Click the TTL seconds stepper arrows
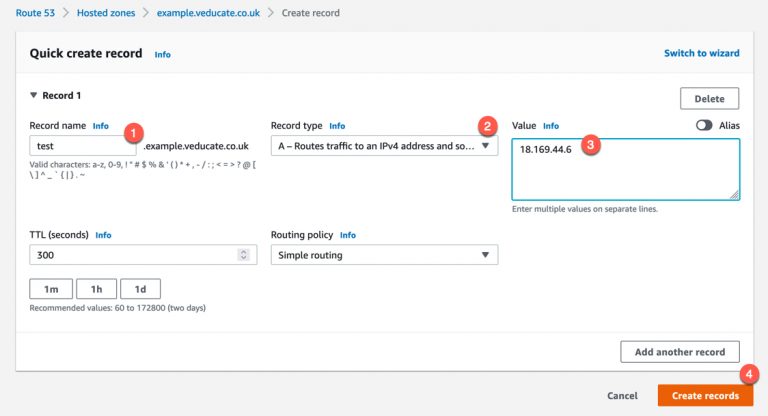Image resolution: width=768 pixels, height=416 pixels. 243,255
